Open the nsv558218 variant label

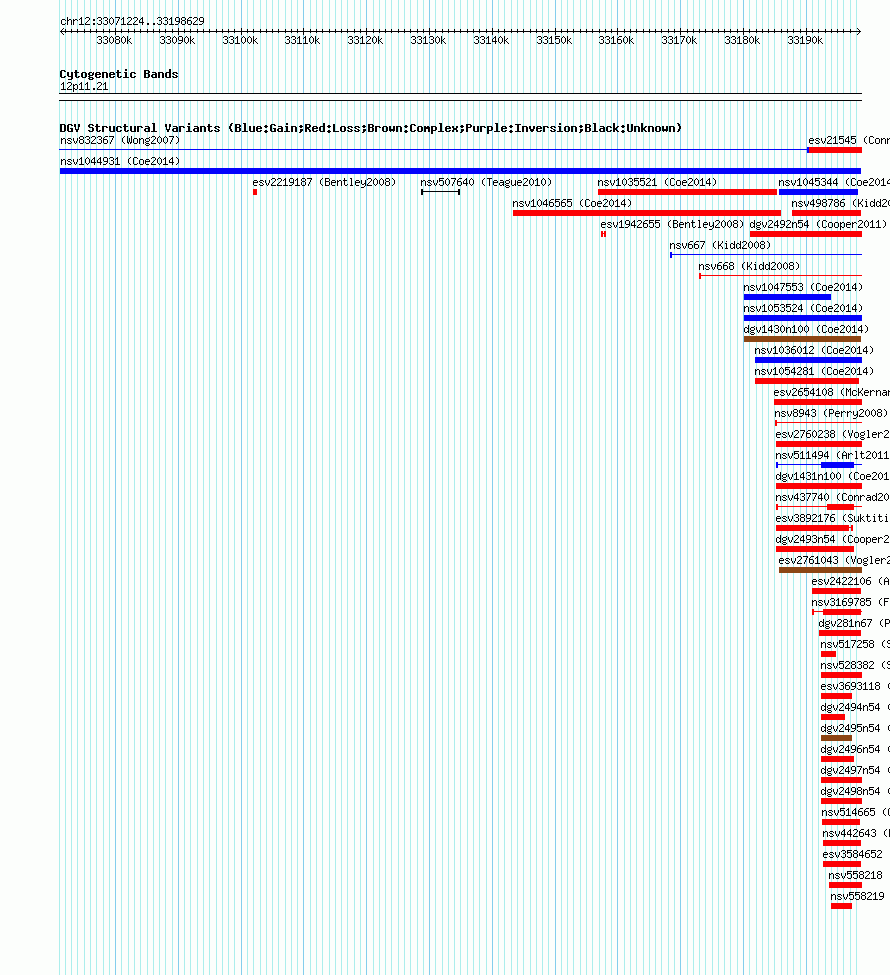click(856, 876)
